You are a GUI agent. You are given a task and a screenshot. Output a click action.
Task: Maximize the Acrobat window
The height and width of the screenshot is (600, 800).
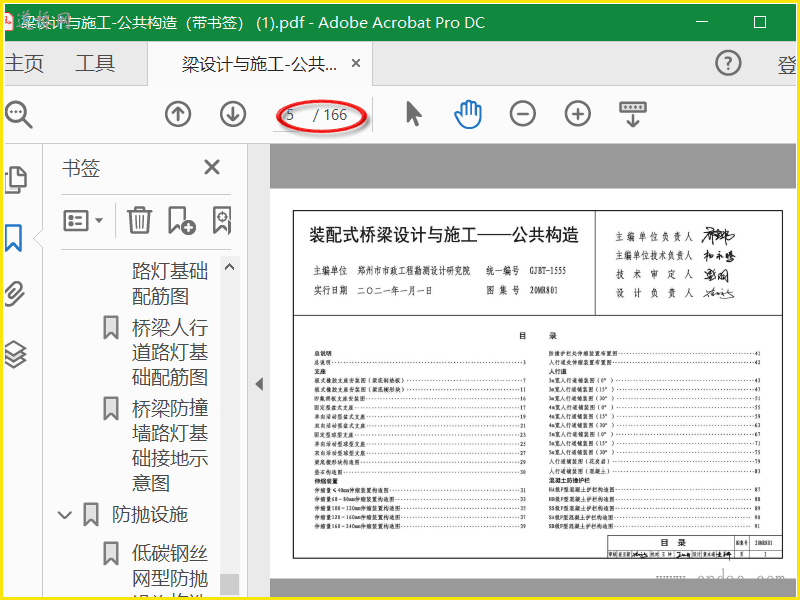(x=760, y=22)
